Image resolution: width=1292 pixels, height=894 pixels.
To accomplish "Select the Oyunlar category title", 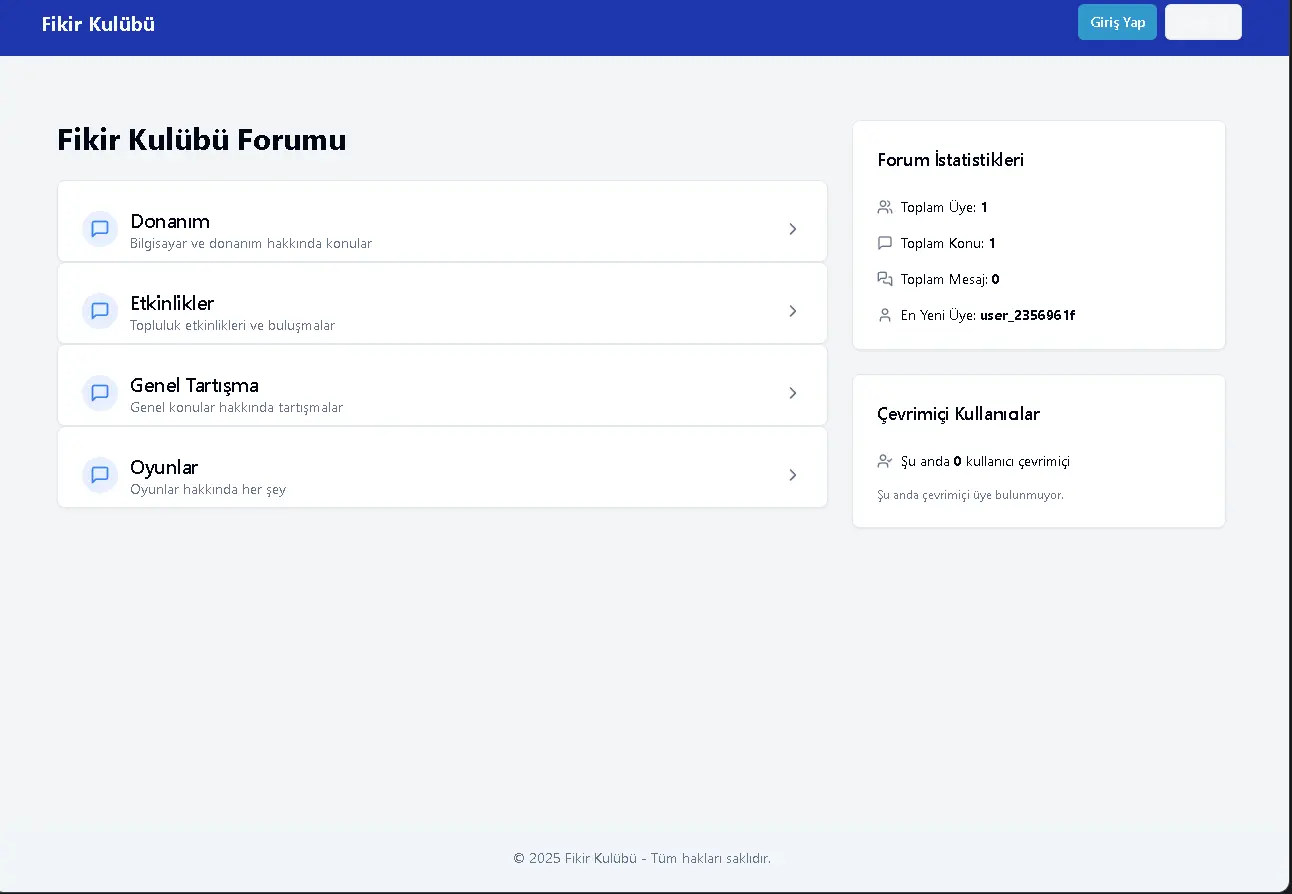I will coord(164,467).
